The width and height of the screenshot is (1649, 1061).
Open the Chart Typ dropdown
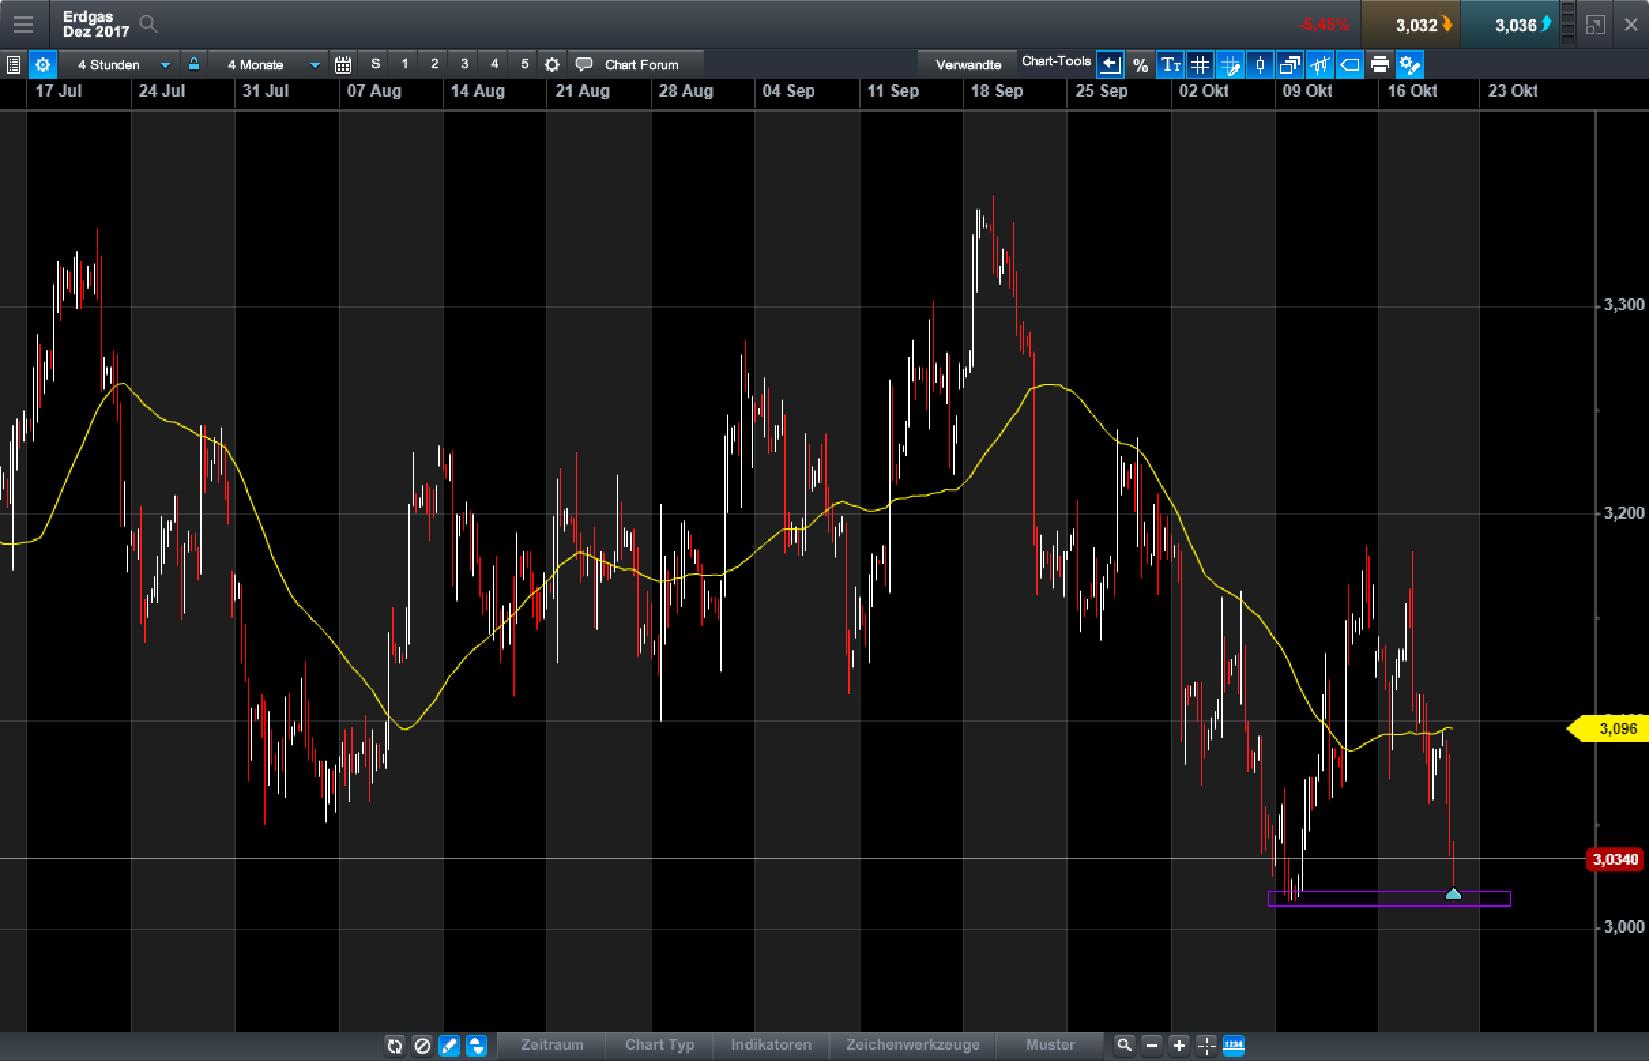click(x=658, y=1045)
